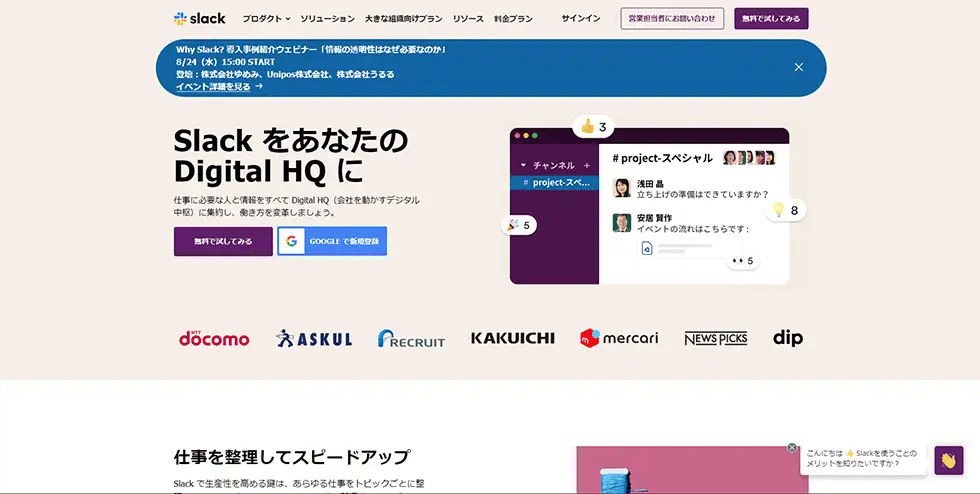980x494 pixels.
Task: Click 浅田 晶's avatar photo
Action: pos(622,188)
